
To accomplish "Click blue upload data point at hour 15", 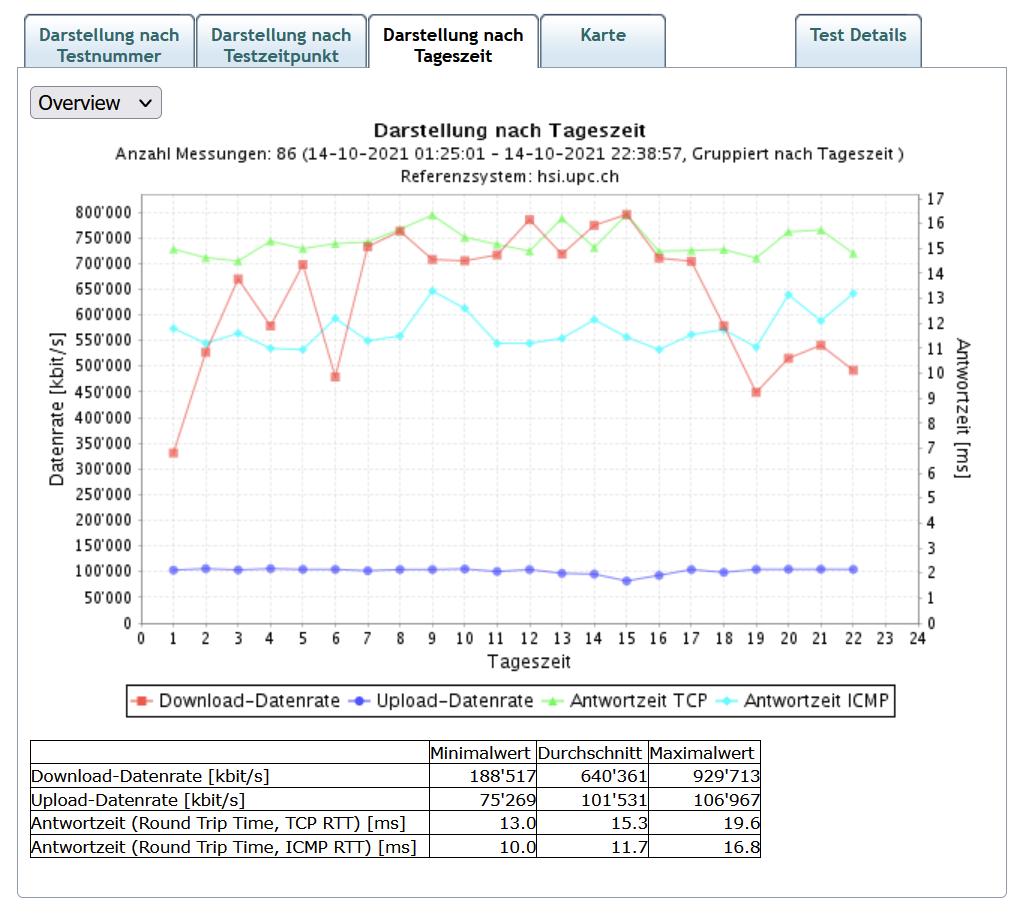I will 627,581.
